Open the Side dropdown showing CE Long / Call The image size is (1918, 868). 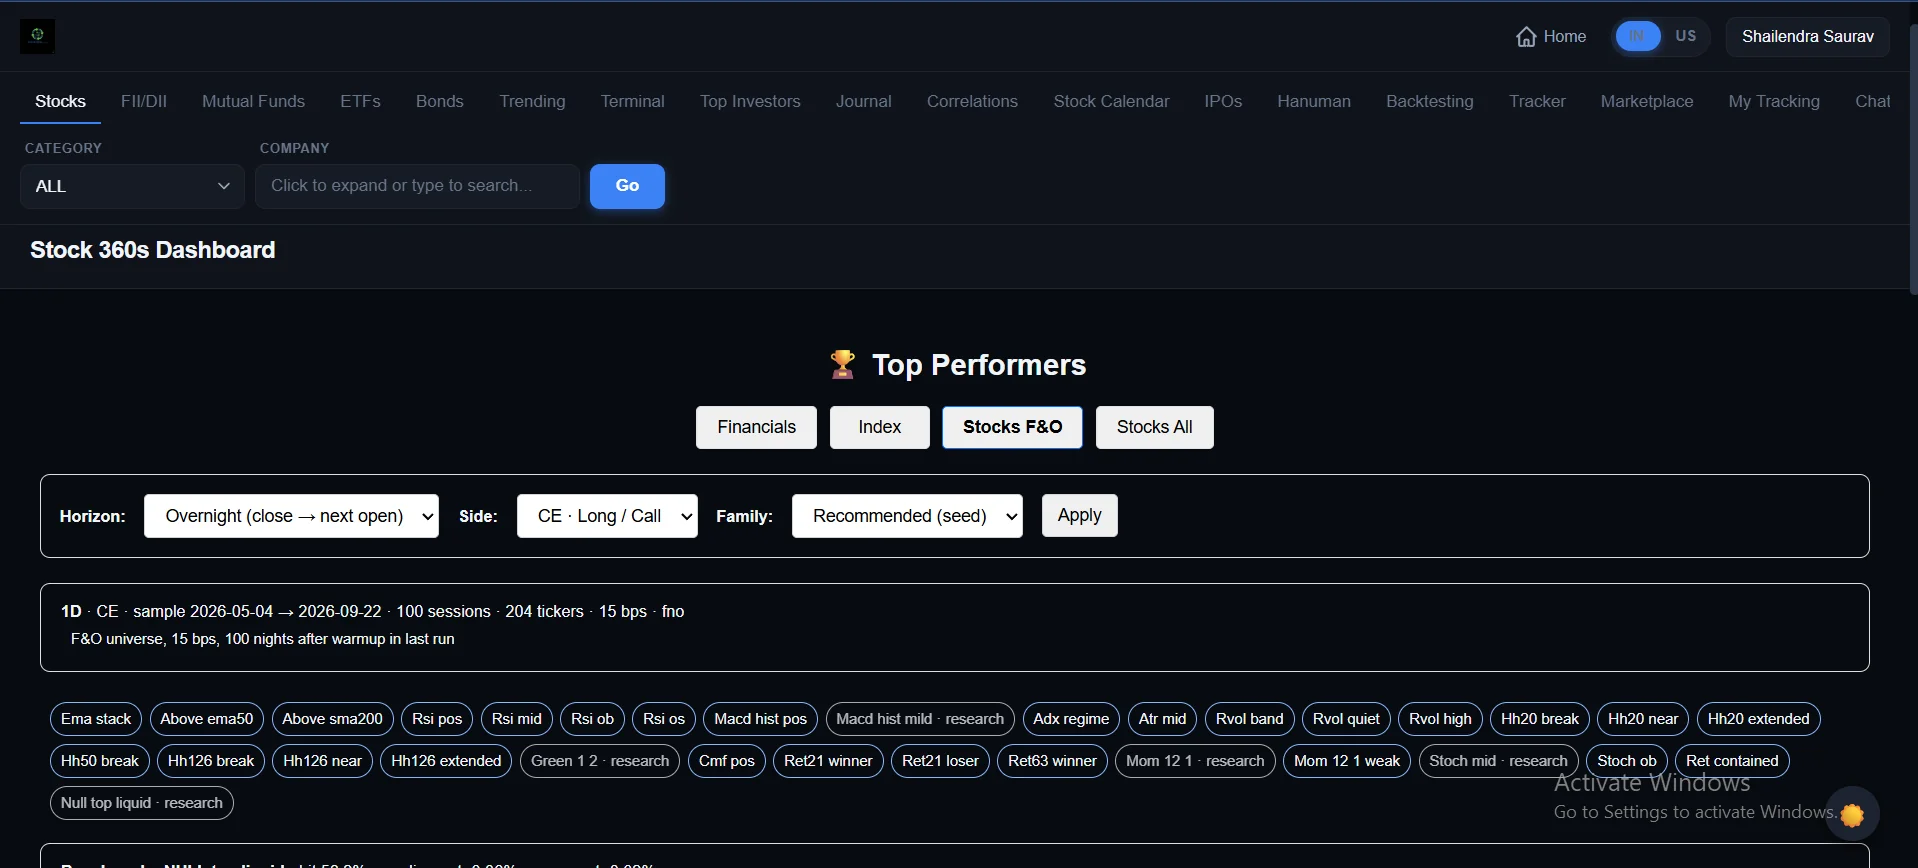[x=607, y=516]
